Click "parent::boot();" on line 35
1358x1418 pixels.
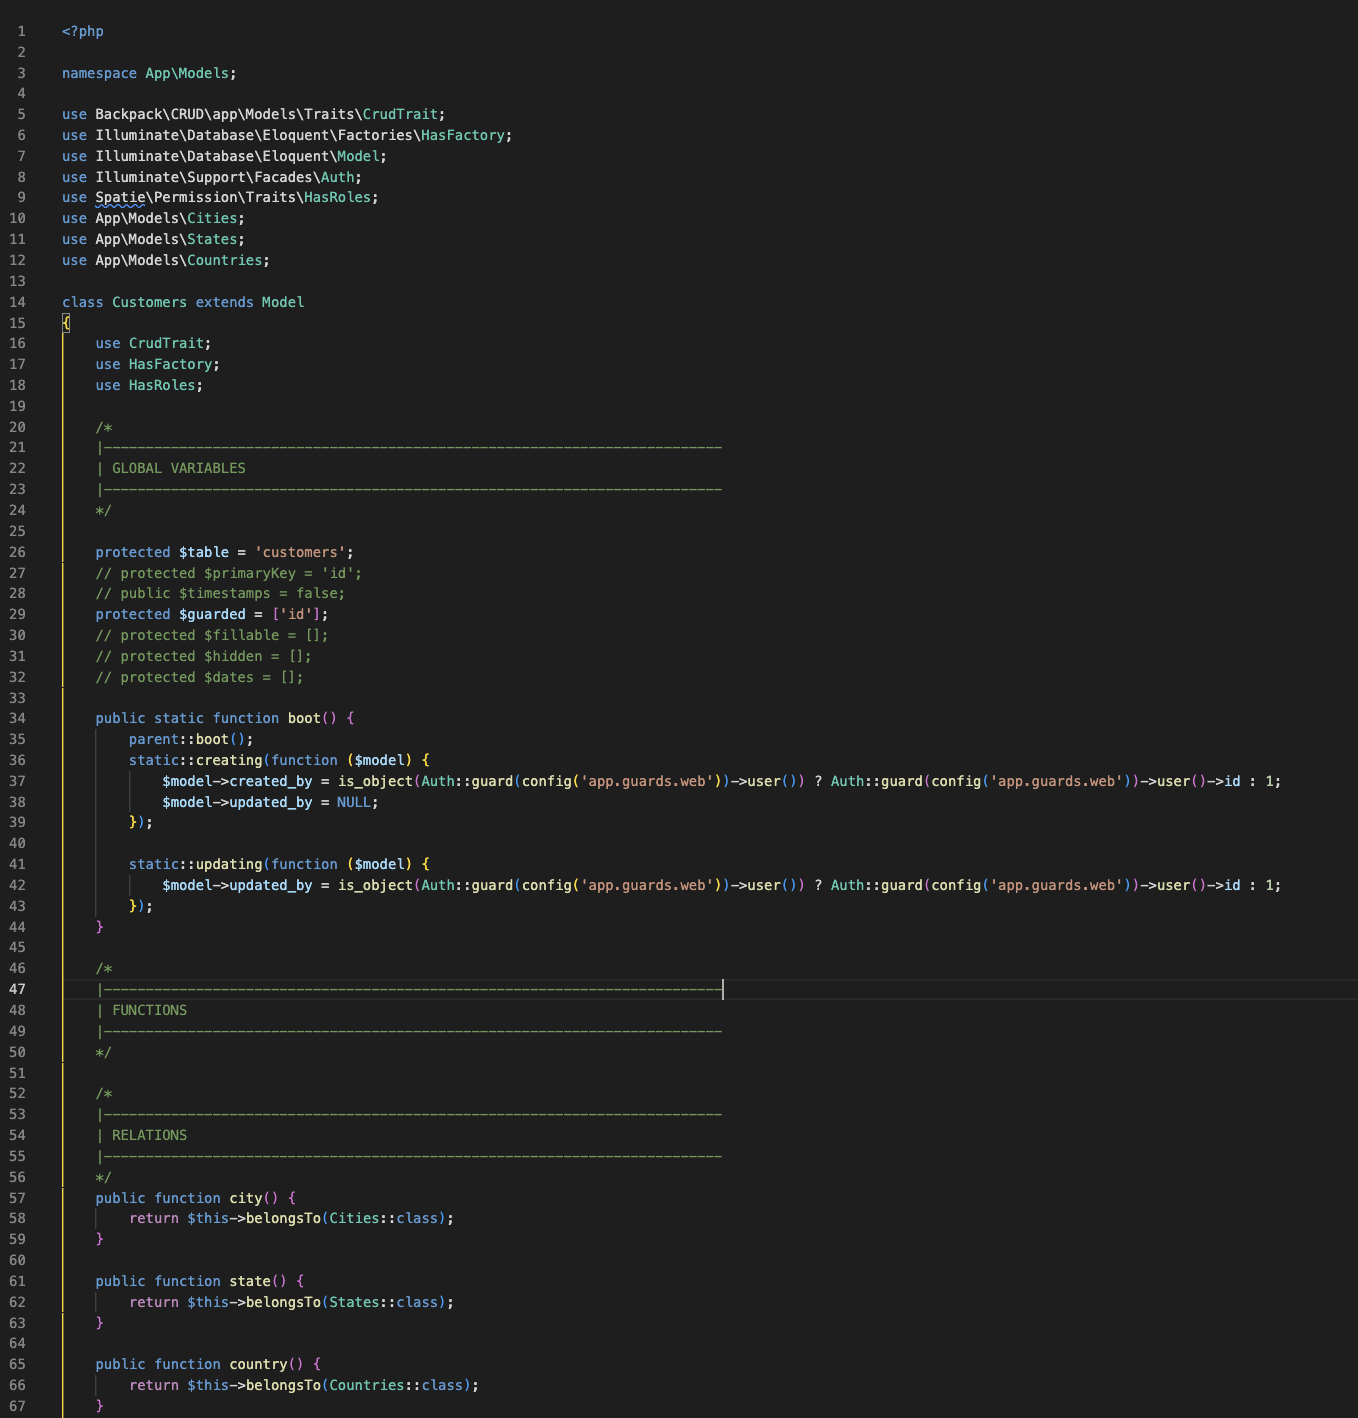(x=191, y=739)
